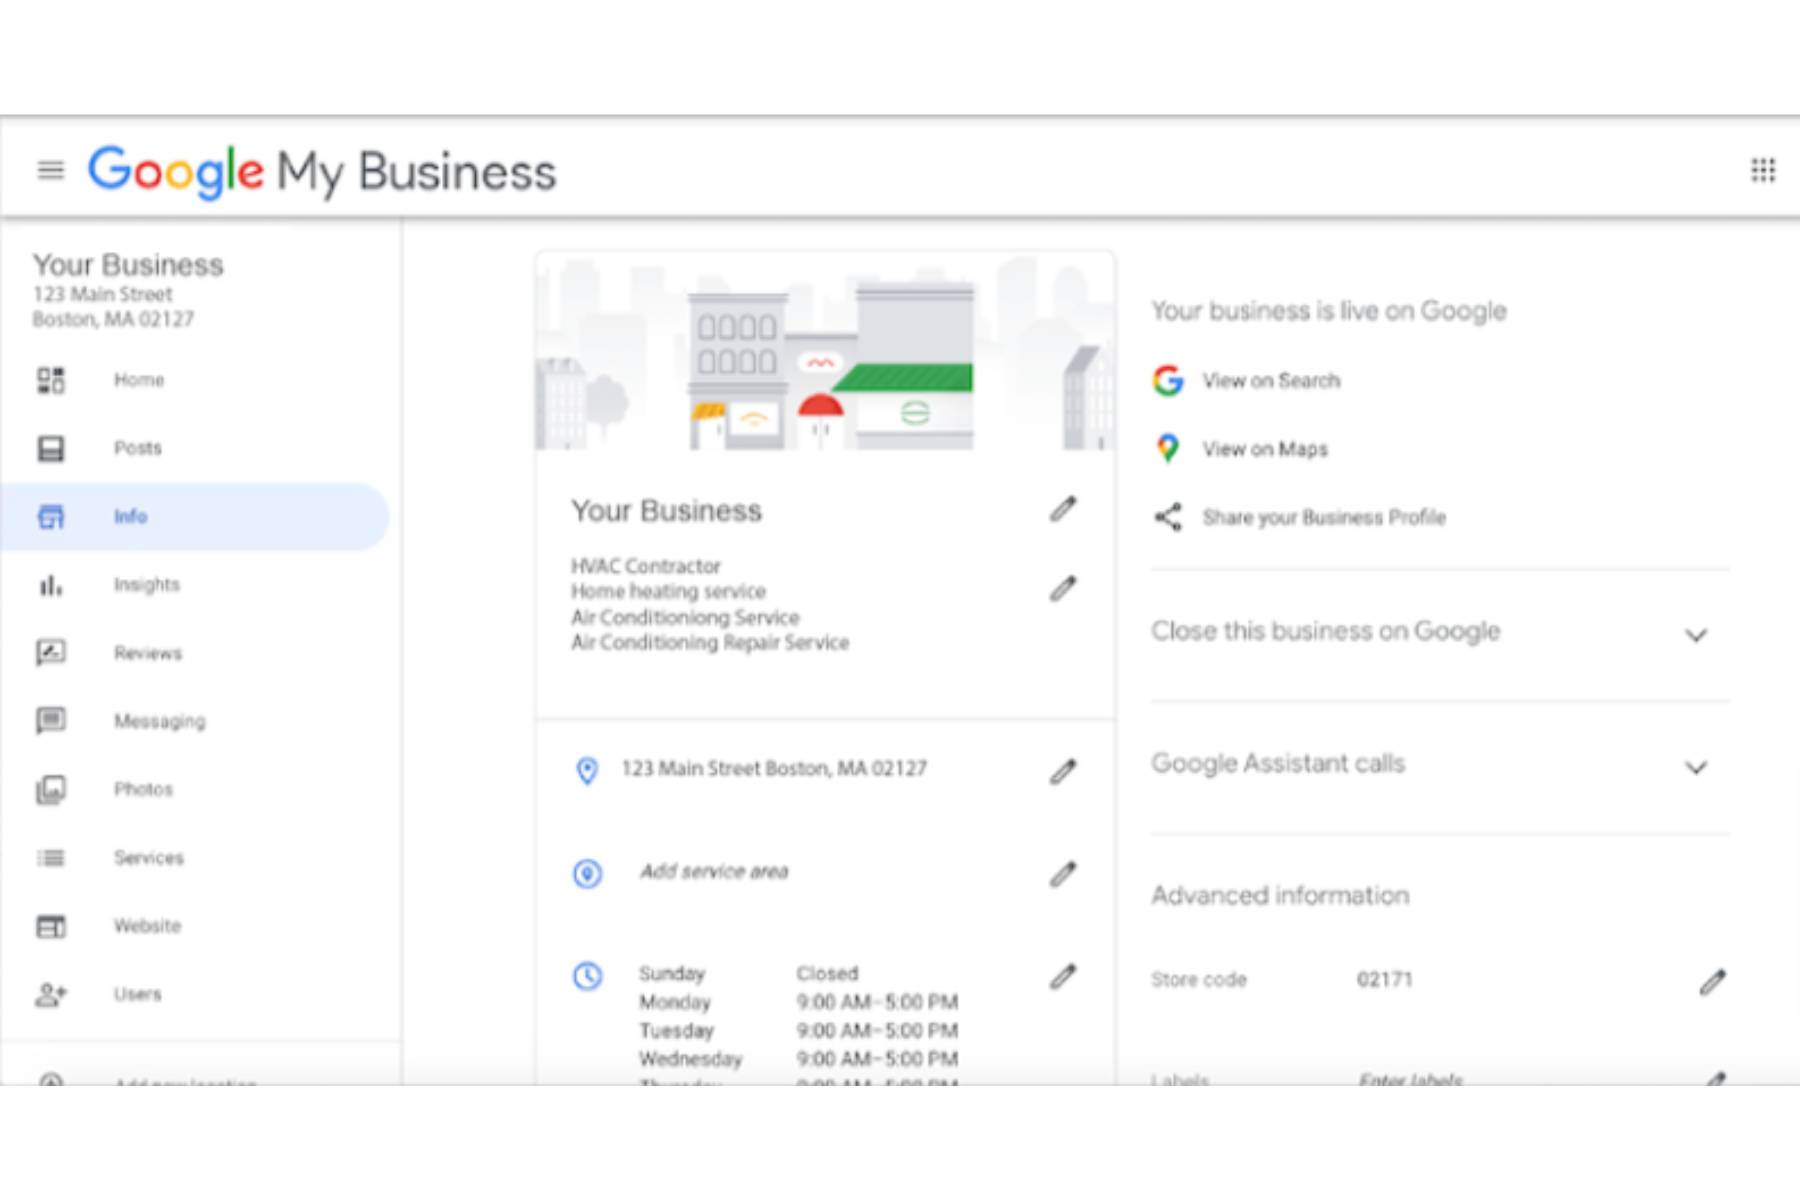Open Insights from the left navigation

pos(146,585)
